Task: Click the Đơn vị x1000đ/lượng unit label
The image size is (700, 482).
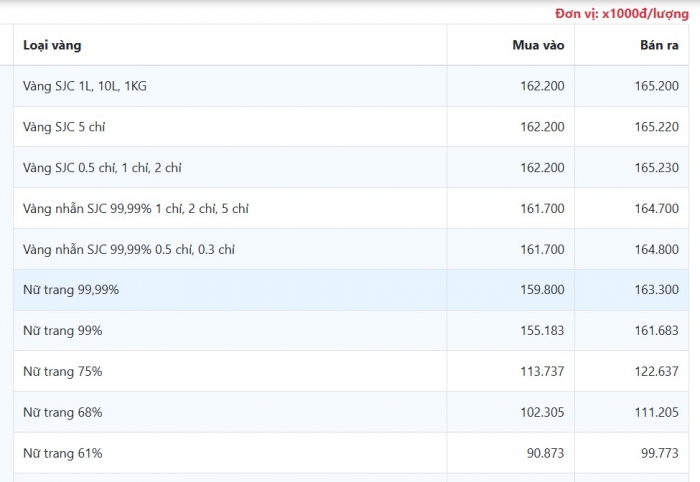Action: pos(622,14)
